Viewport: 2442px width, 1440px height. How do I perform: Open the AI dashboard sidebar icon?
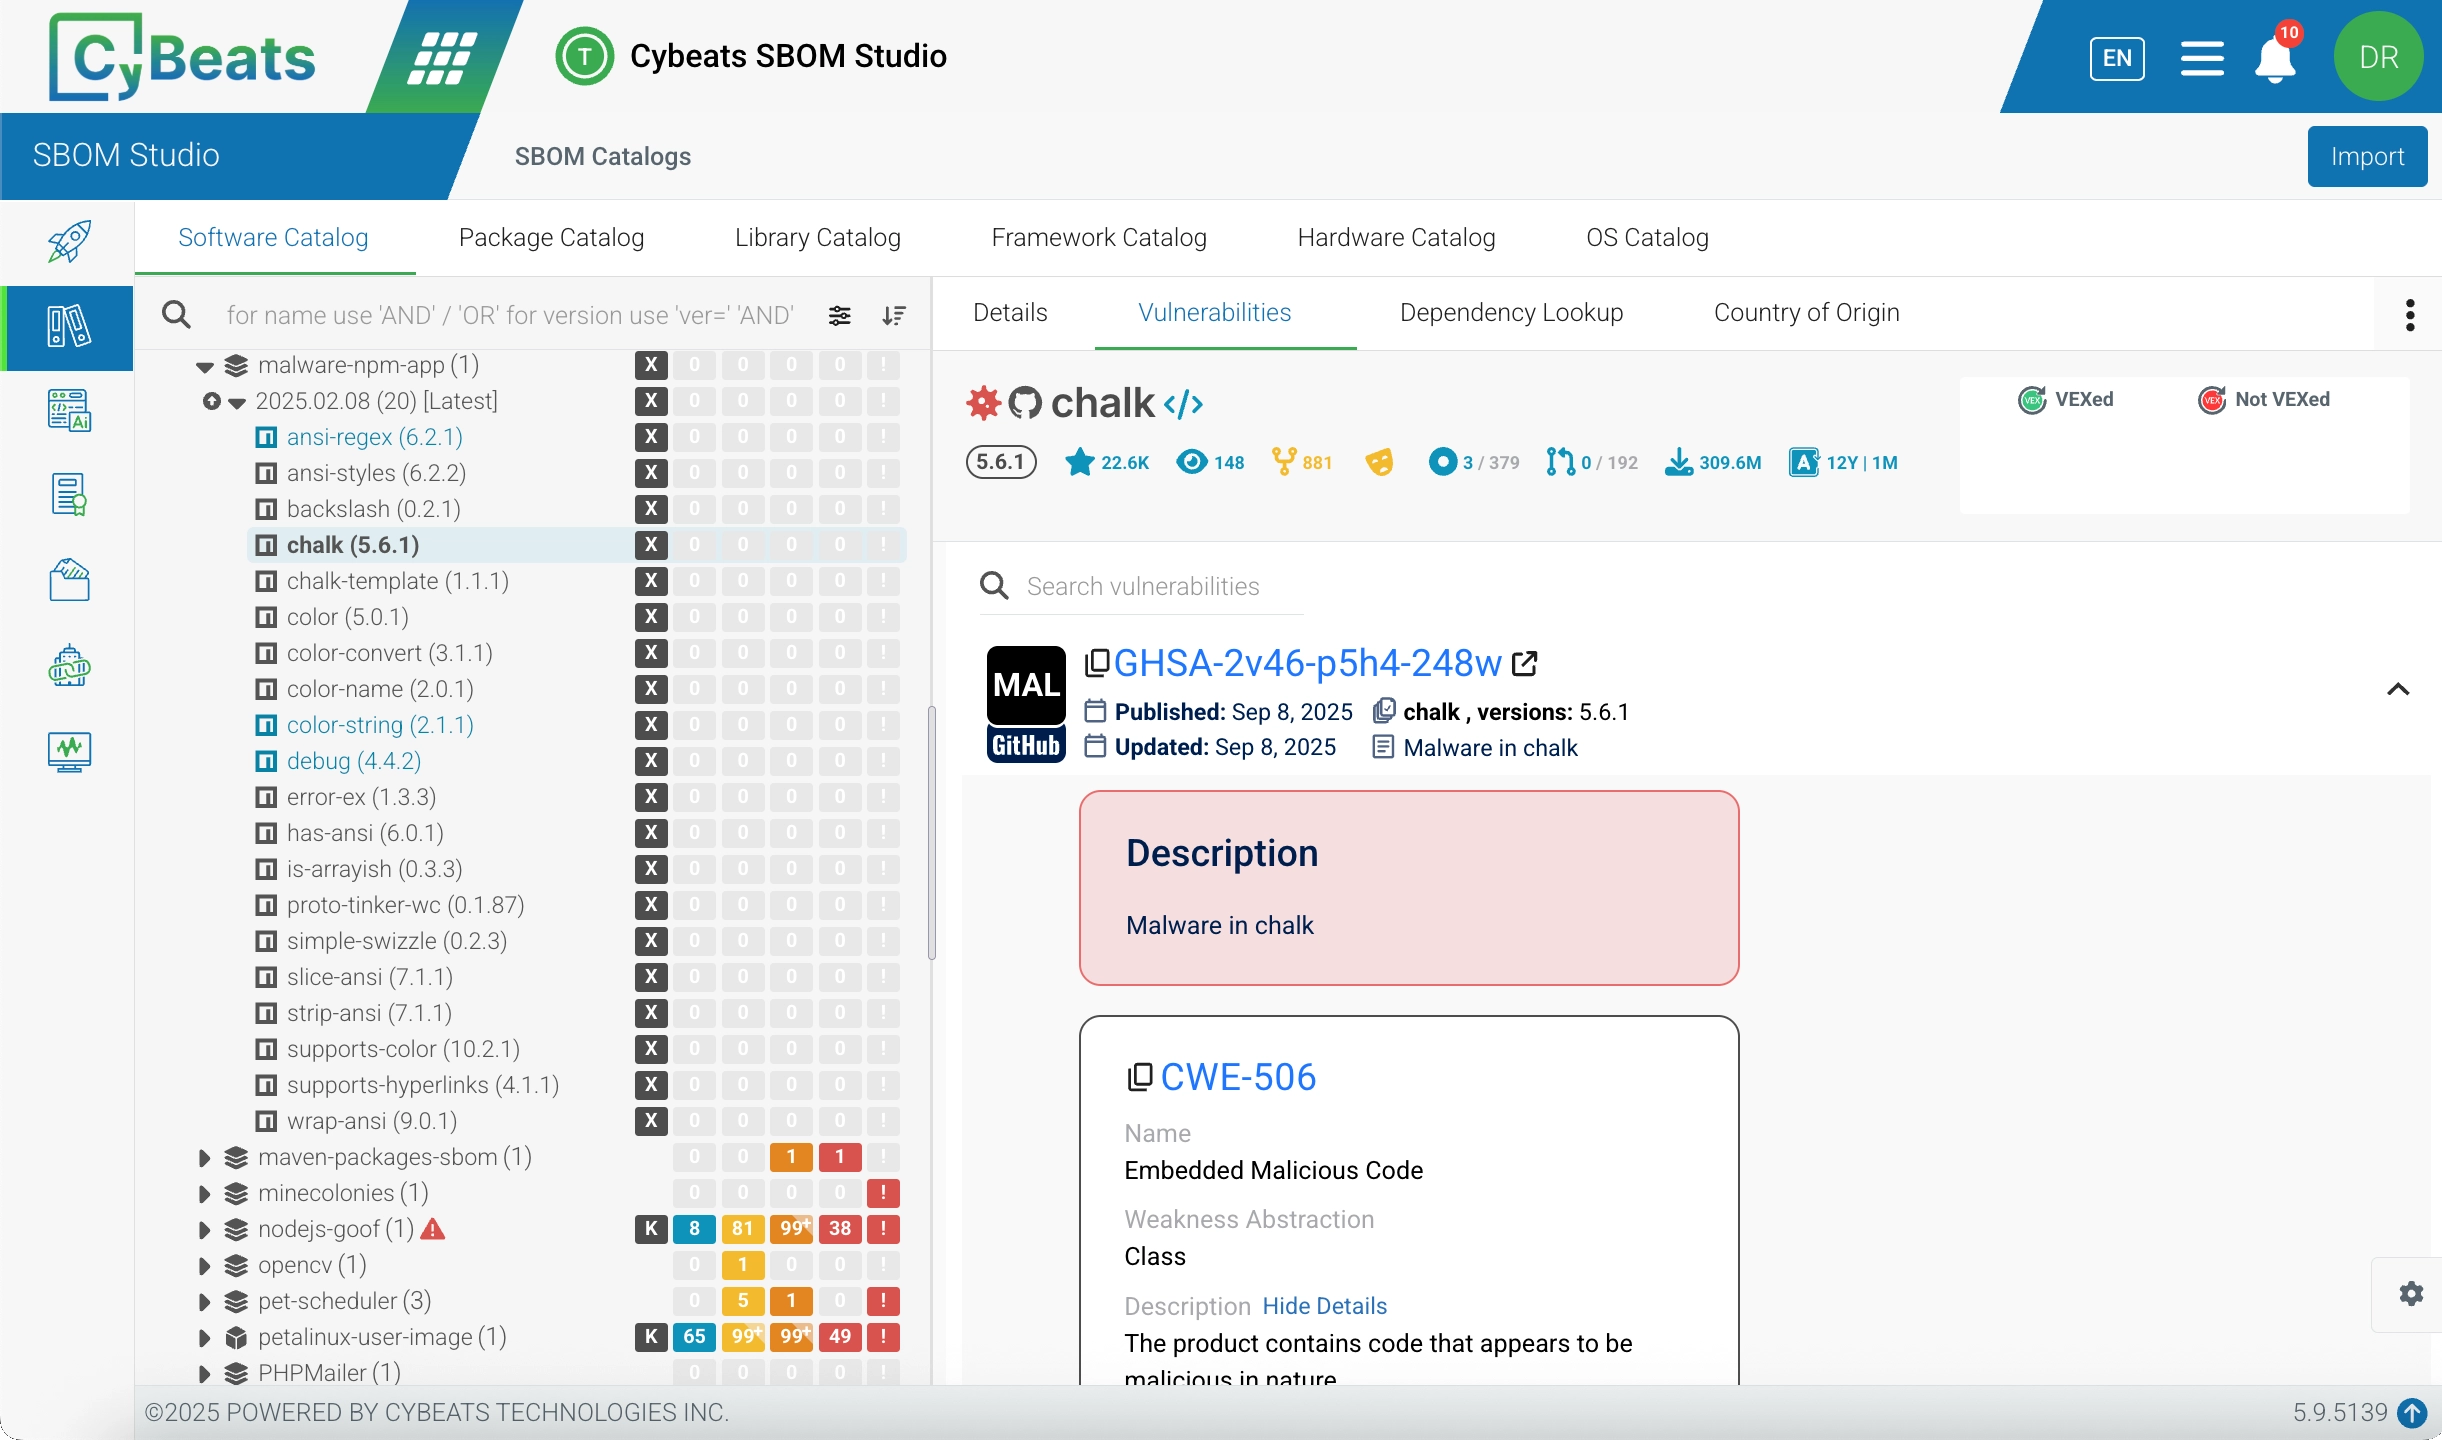coord(68,411)
